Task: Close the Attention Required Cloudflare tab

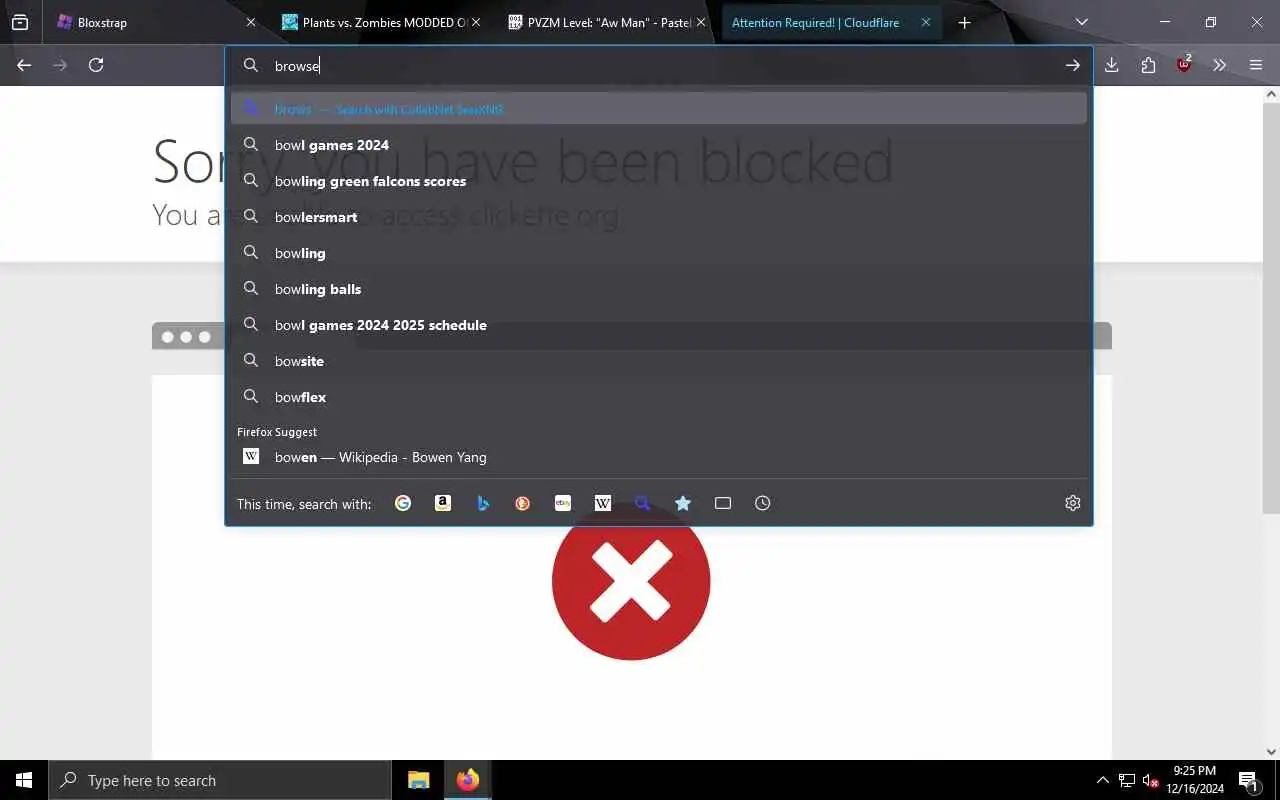Action: [926, 22]
